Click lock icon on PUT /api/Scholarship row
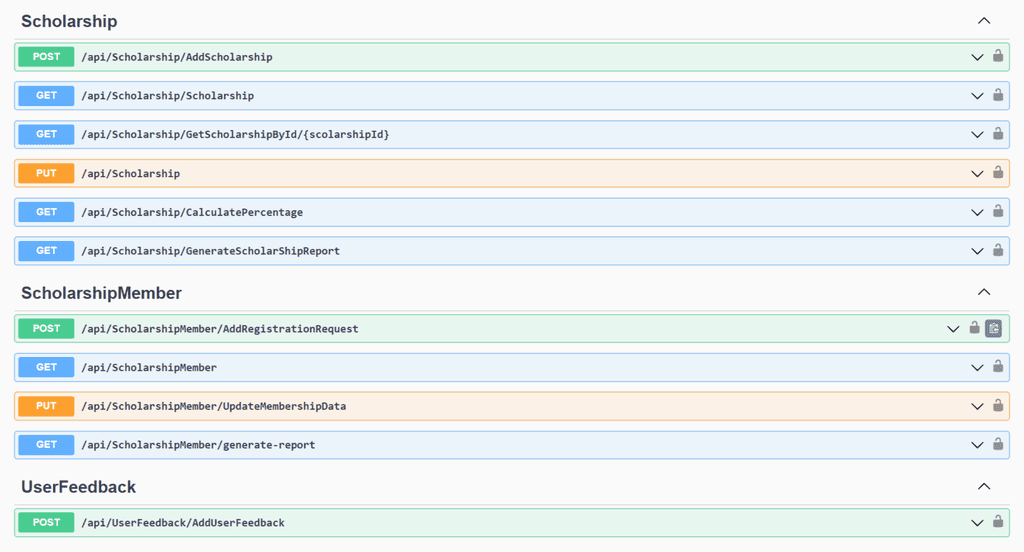The image size is (1024, 552). (998, 172)
